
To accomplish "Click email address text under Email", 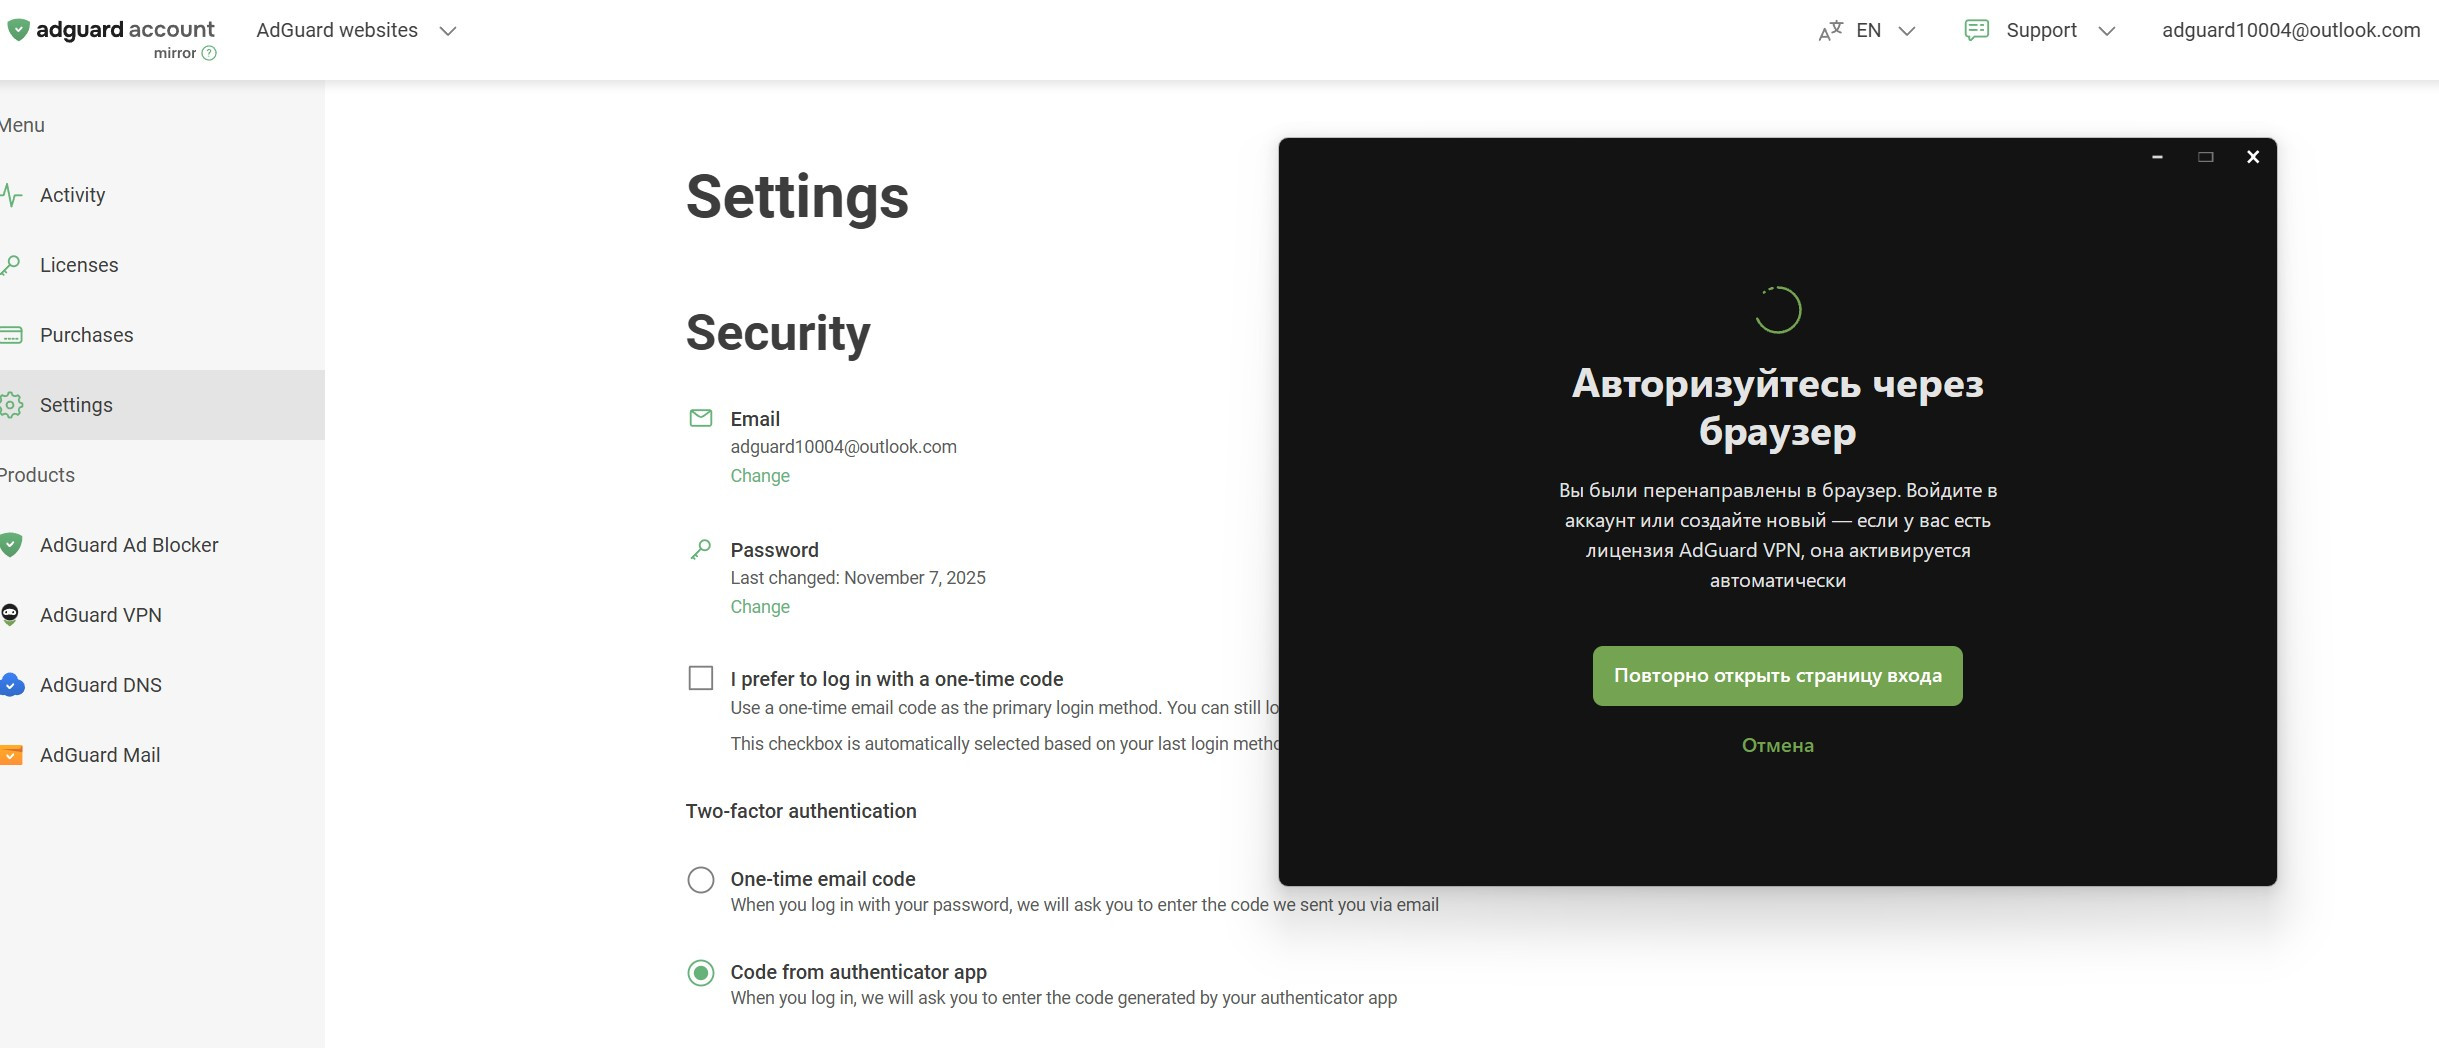I will 843,447.
